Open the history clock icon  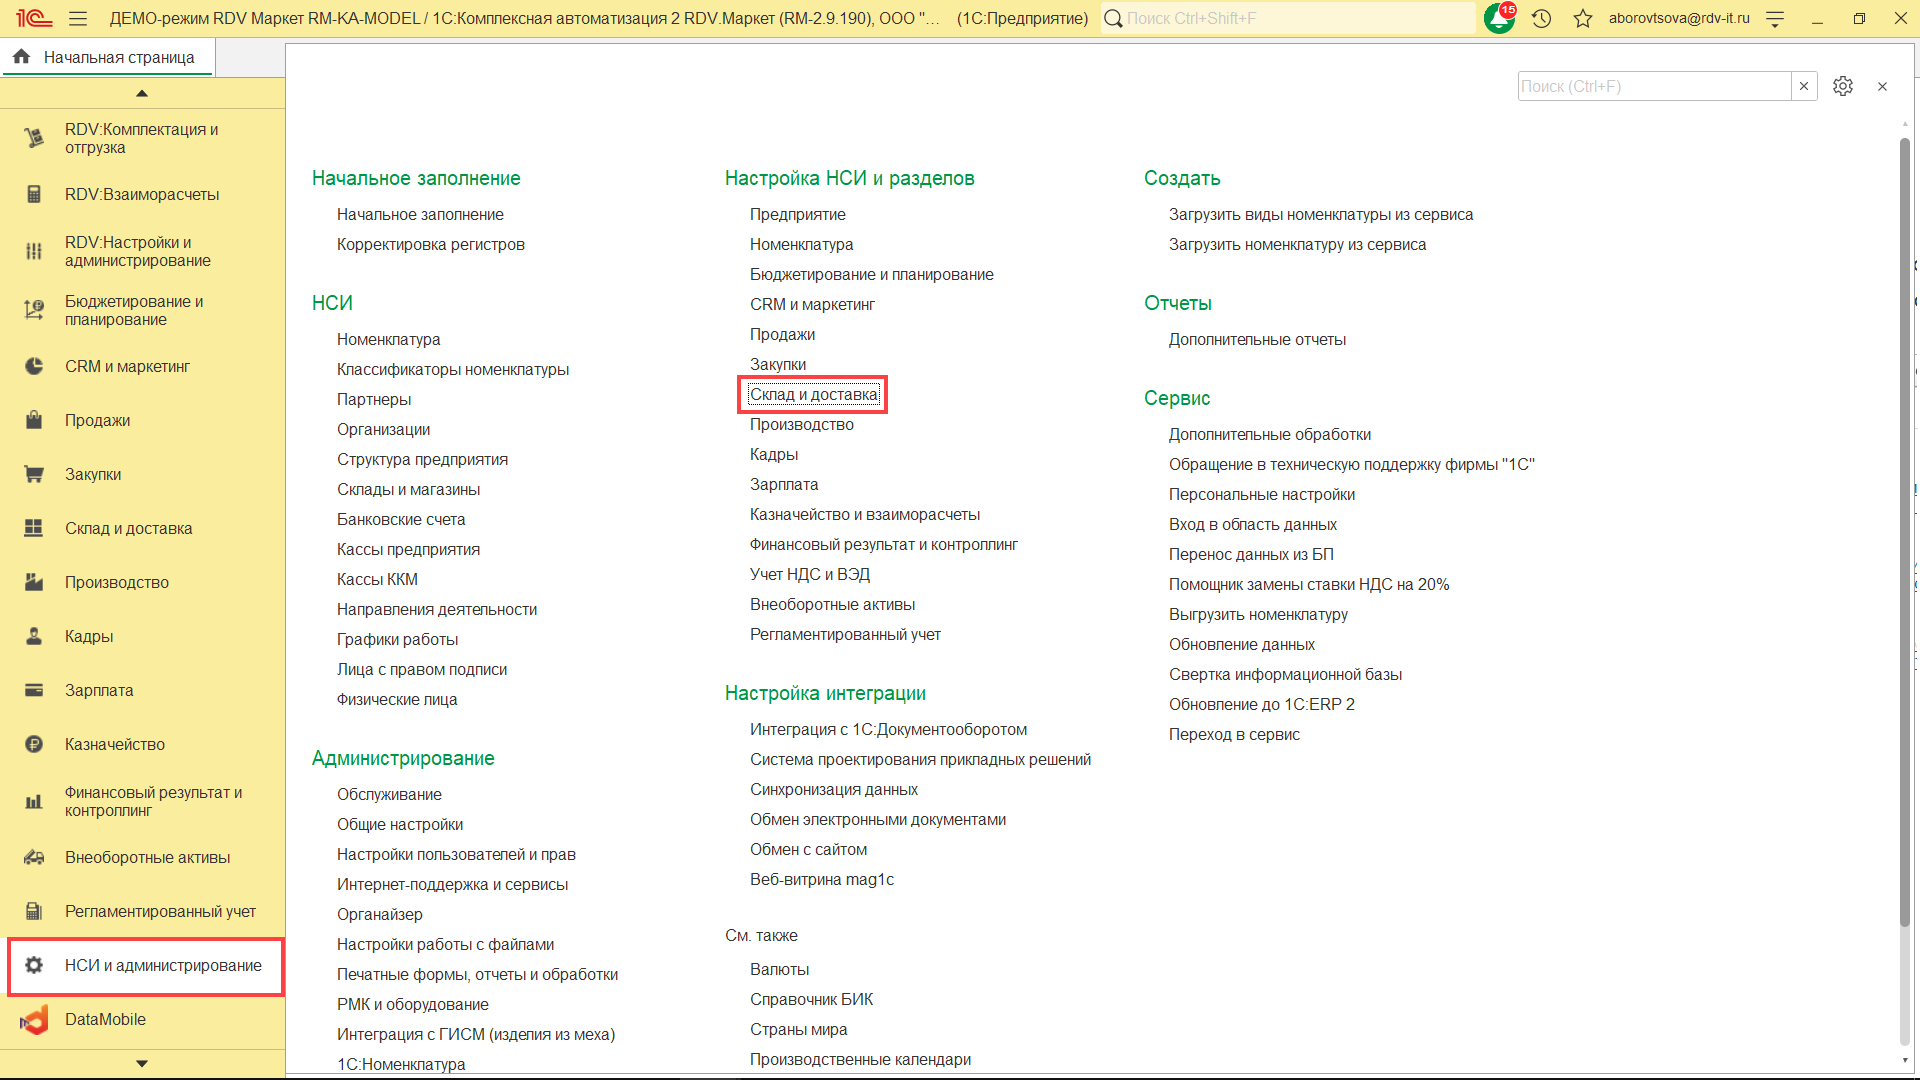click(x=1541, y=18)
